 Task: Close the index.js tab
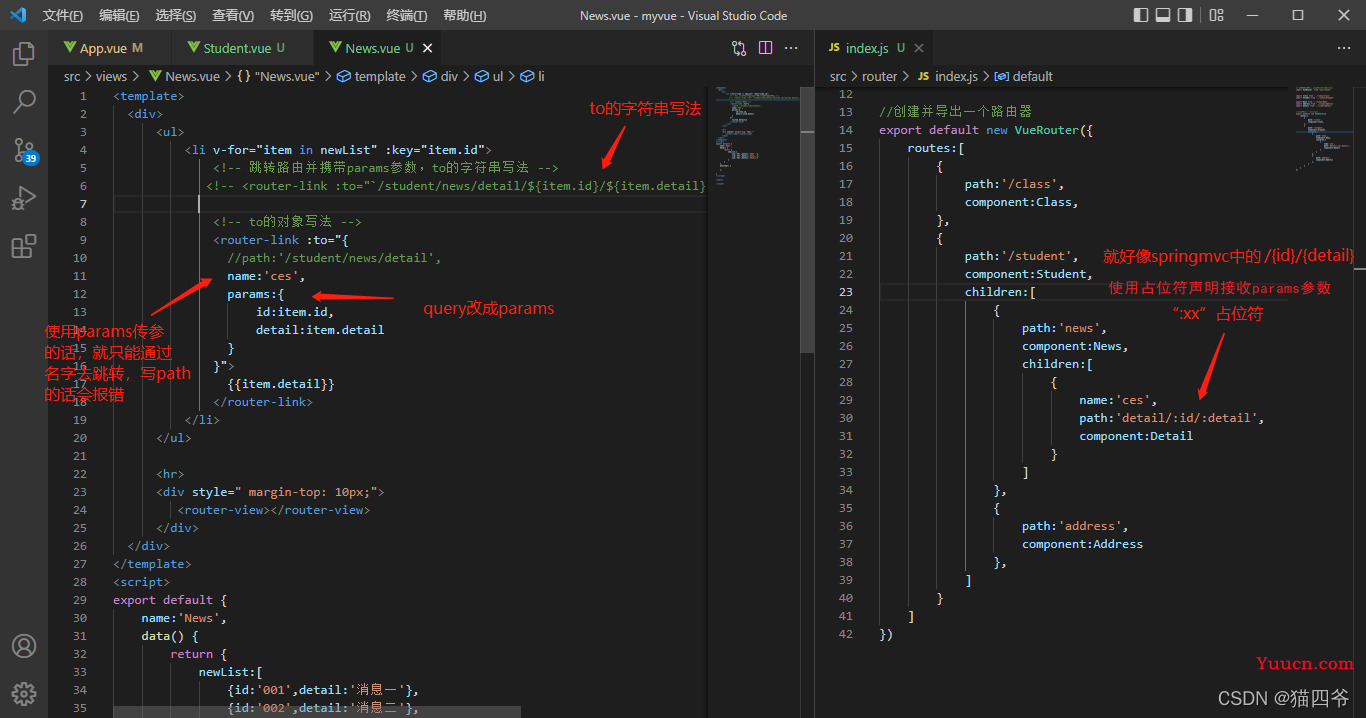point(919,48)
